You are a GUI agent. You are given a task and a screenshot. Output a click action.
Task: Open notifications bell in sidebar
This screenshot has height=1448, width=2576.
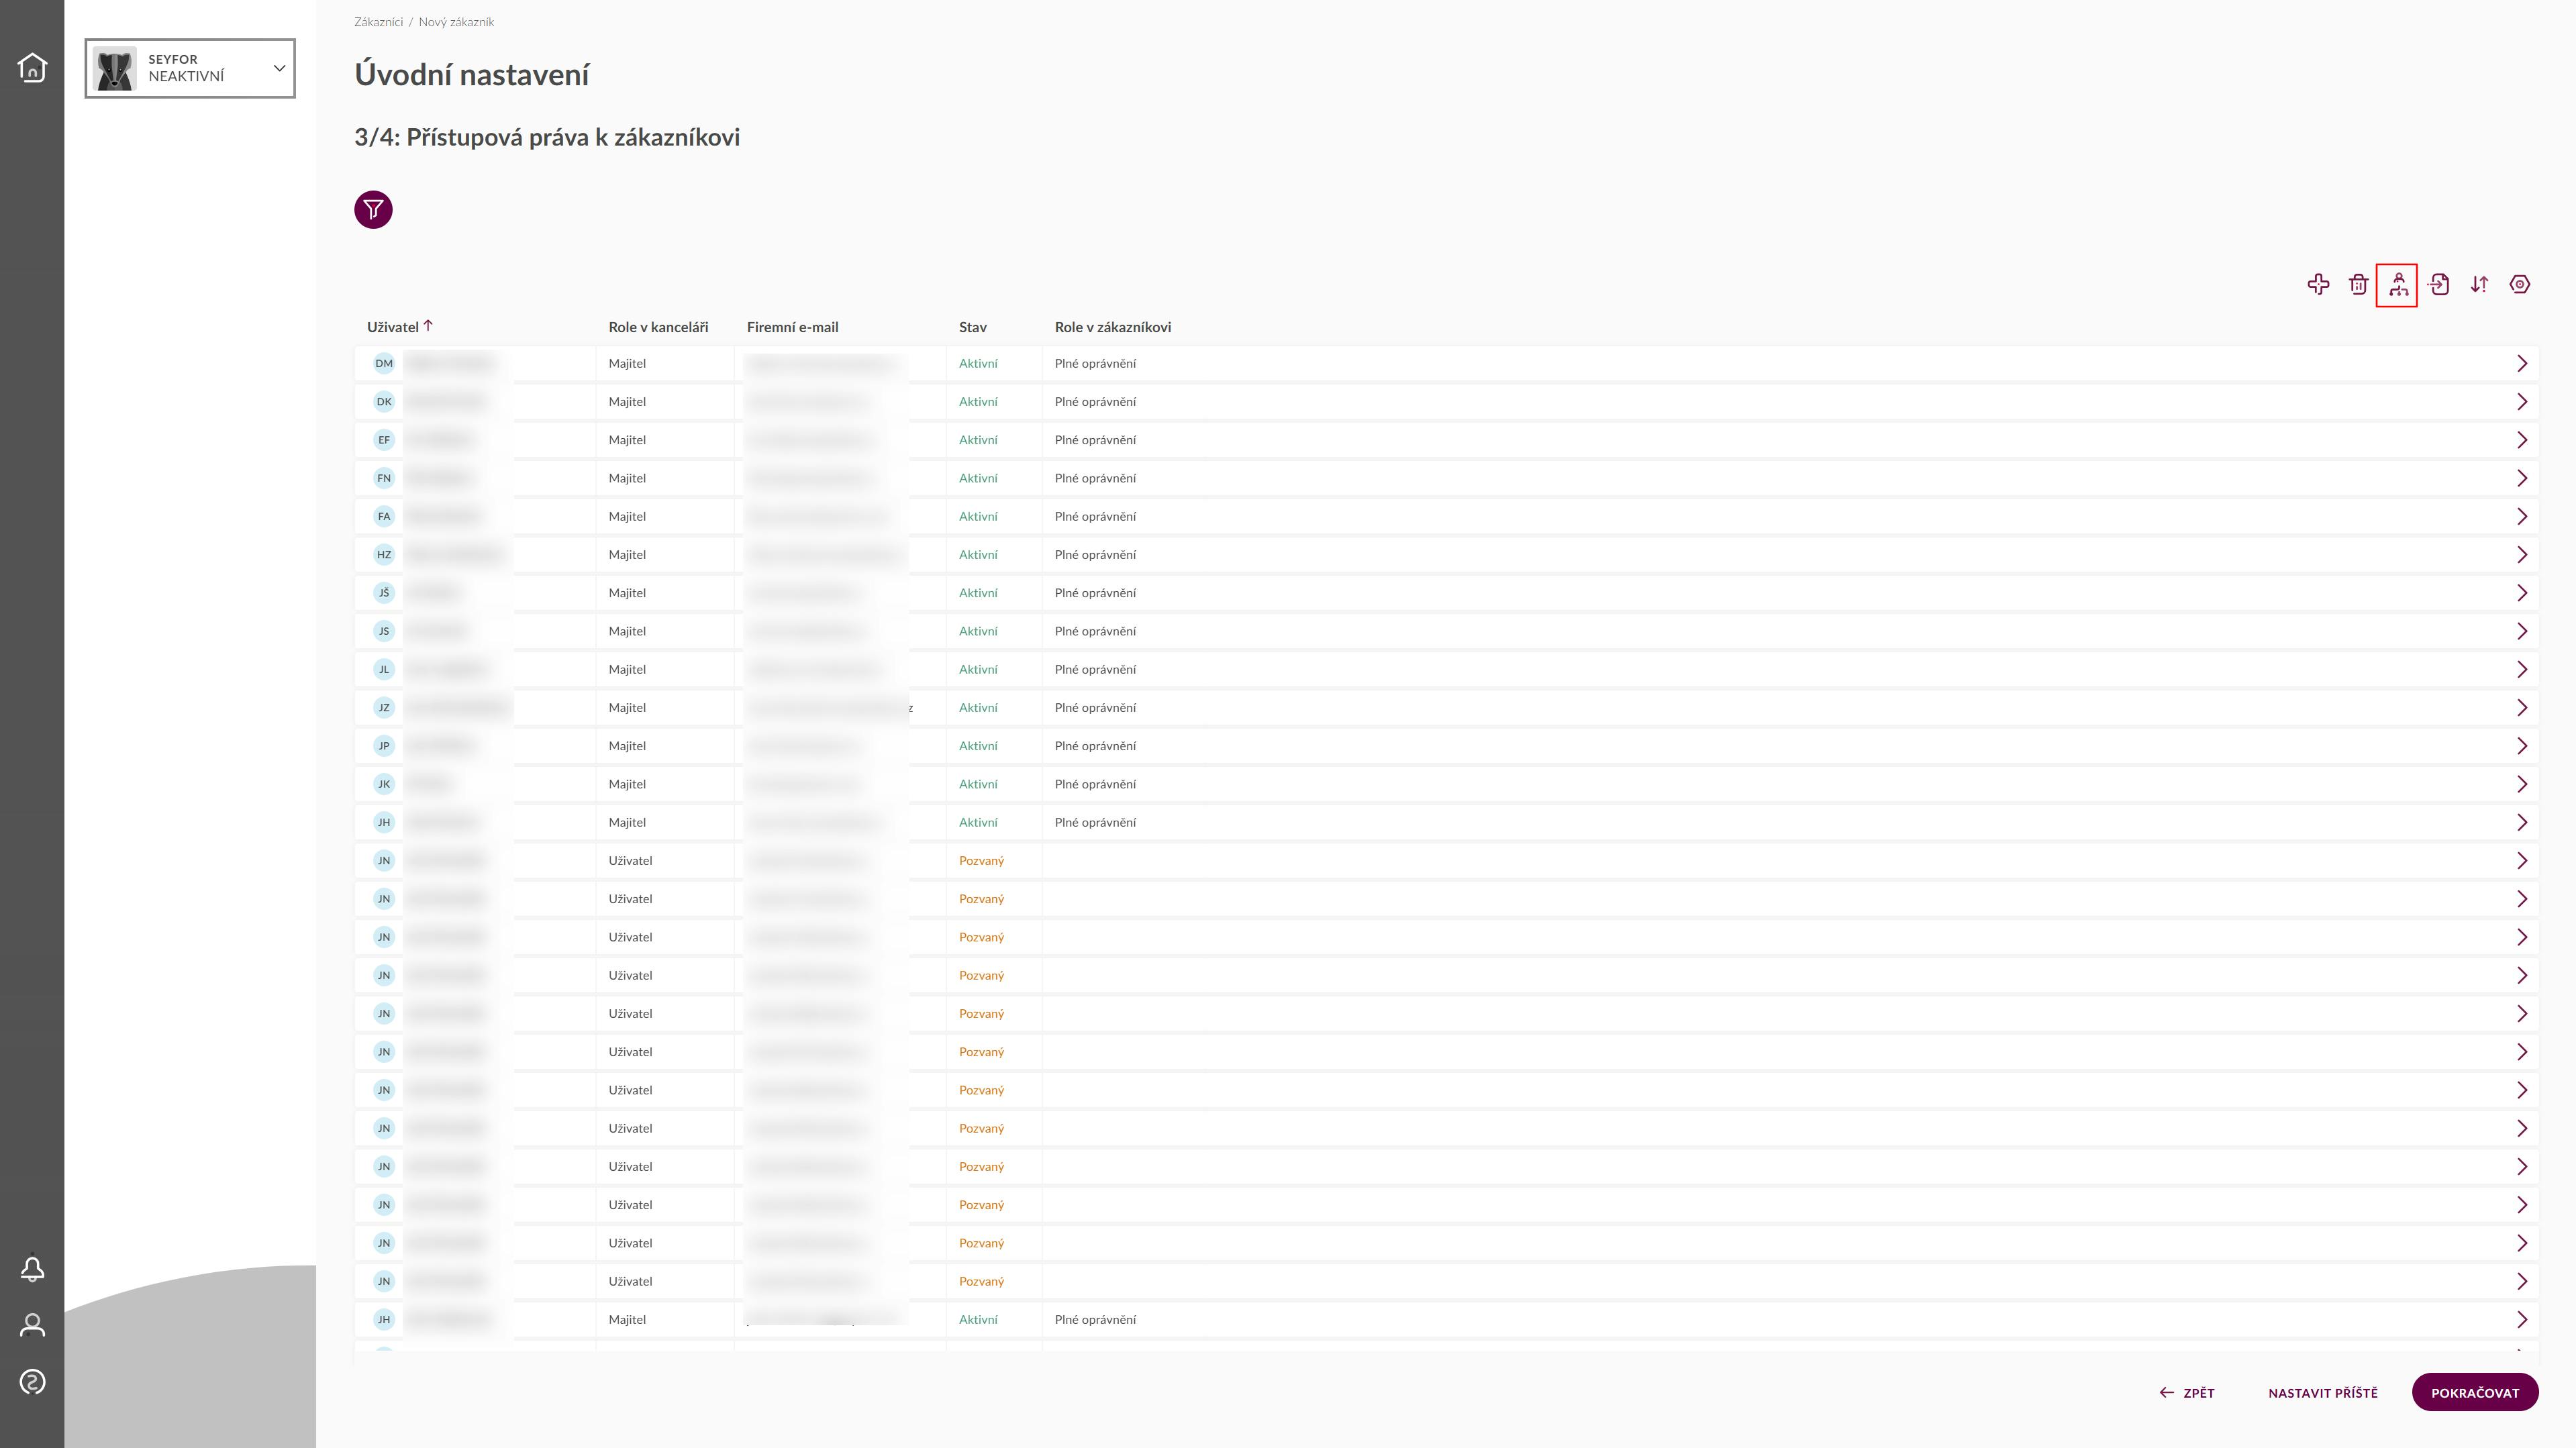(32, 1269)
